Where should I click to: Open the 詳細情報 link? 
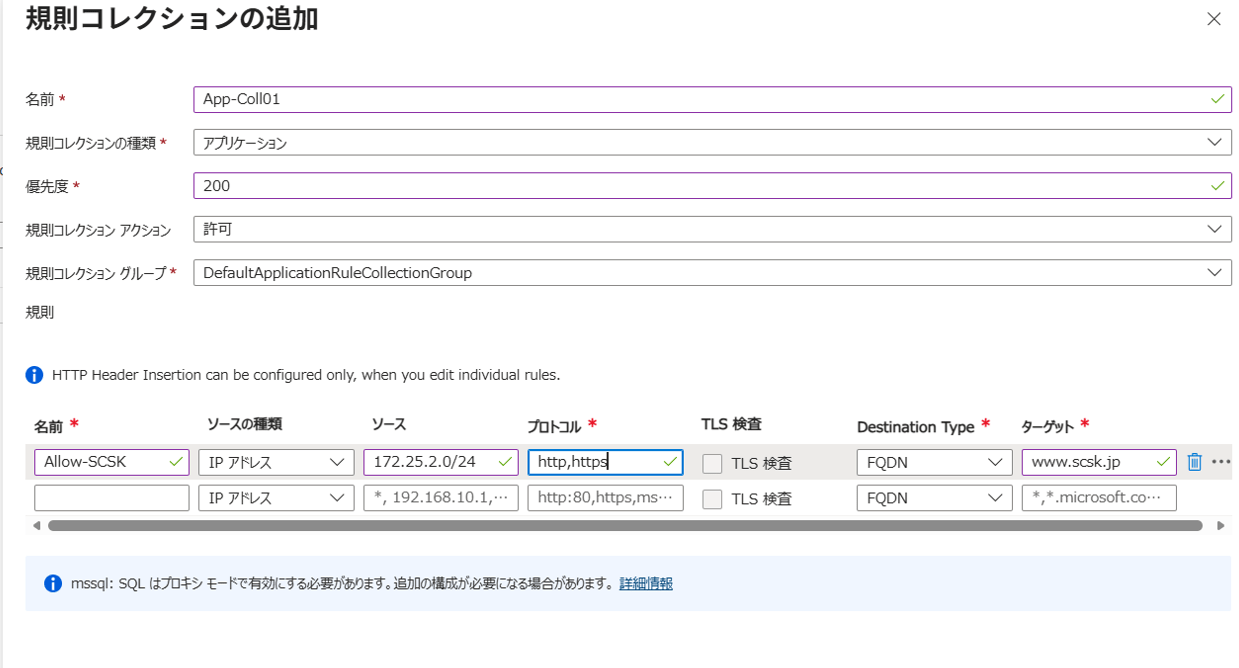tap(646, 584)
